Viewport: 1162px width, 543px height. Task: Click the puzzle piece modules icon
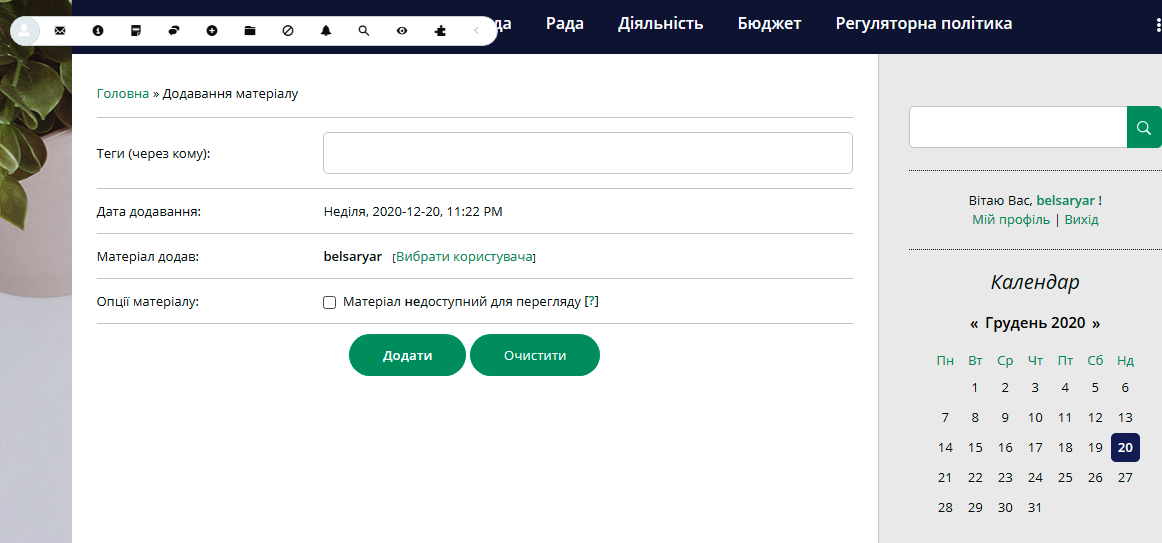(x=440, y=31)
